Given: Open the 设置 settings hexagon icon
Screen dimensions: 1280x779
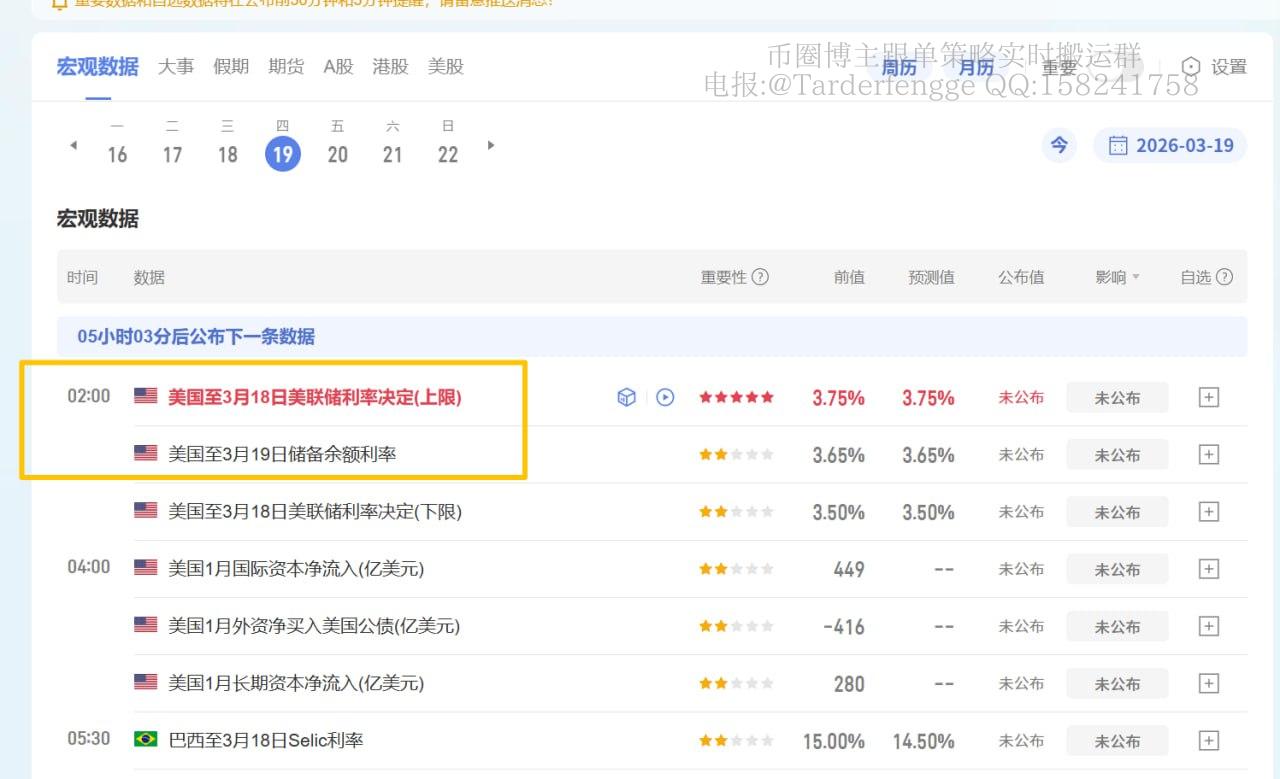Looking at the screenshot, I should click(x=1190, y=67).
